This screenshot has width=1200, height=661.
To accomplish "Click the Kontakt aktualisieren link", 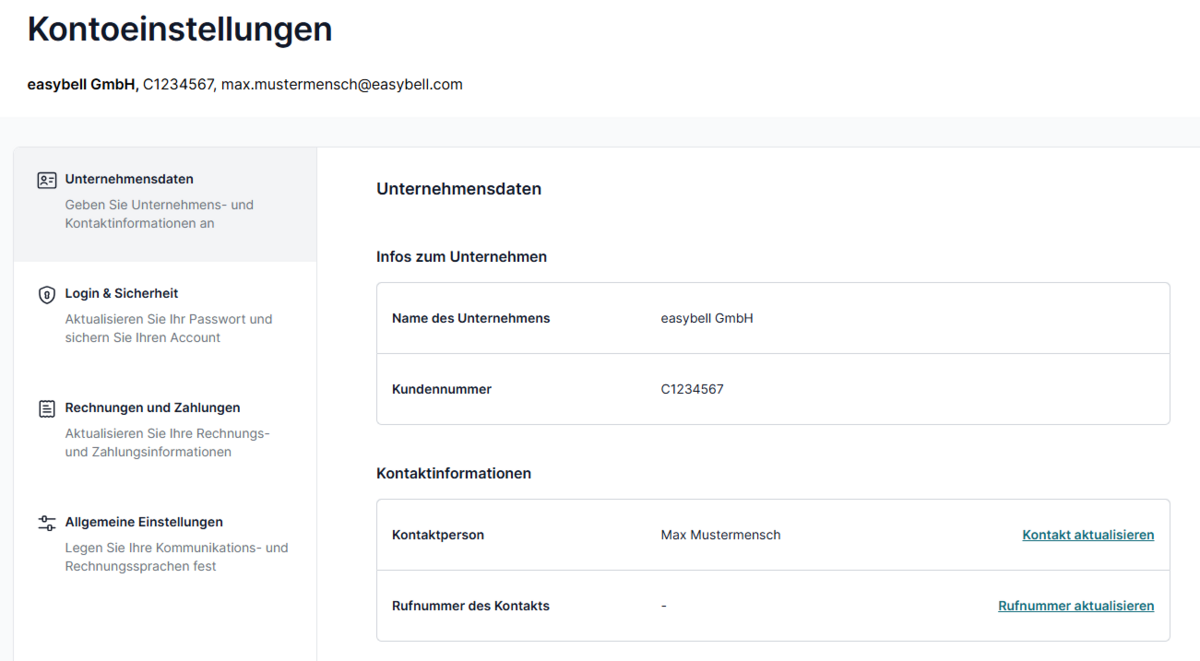I will [1087, 535].
